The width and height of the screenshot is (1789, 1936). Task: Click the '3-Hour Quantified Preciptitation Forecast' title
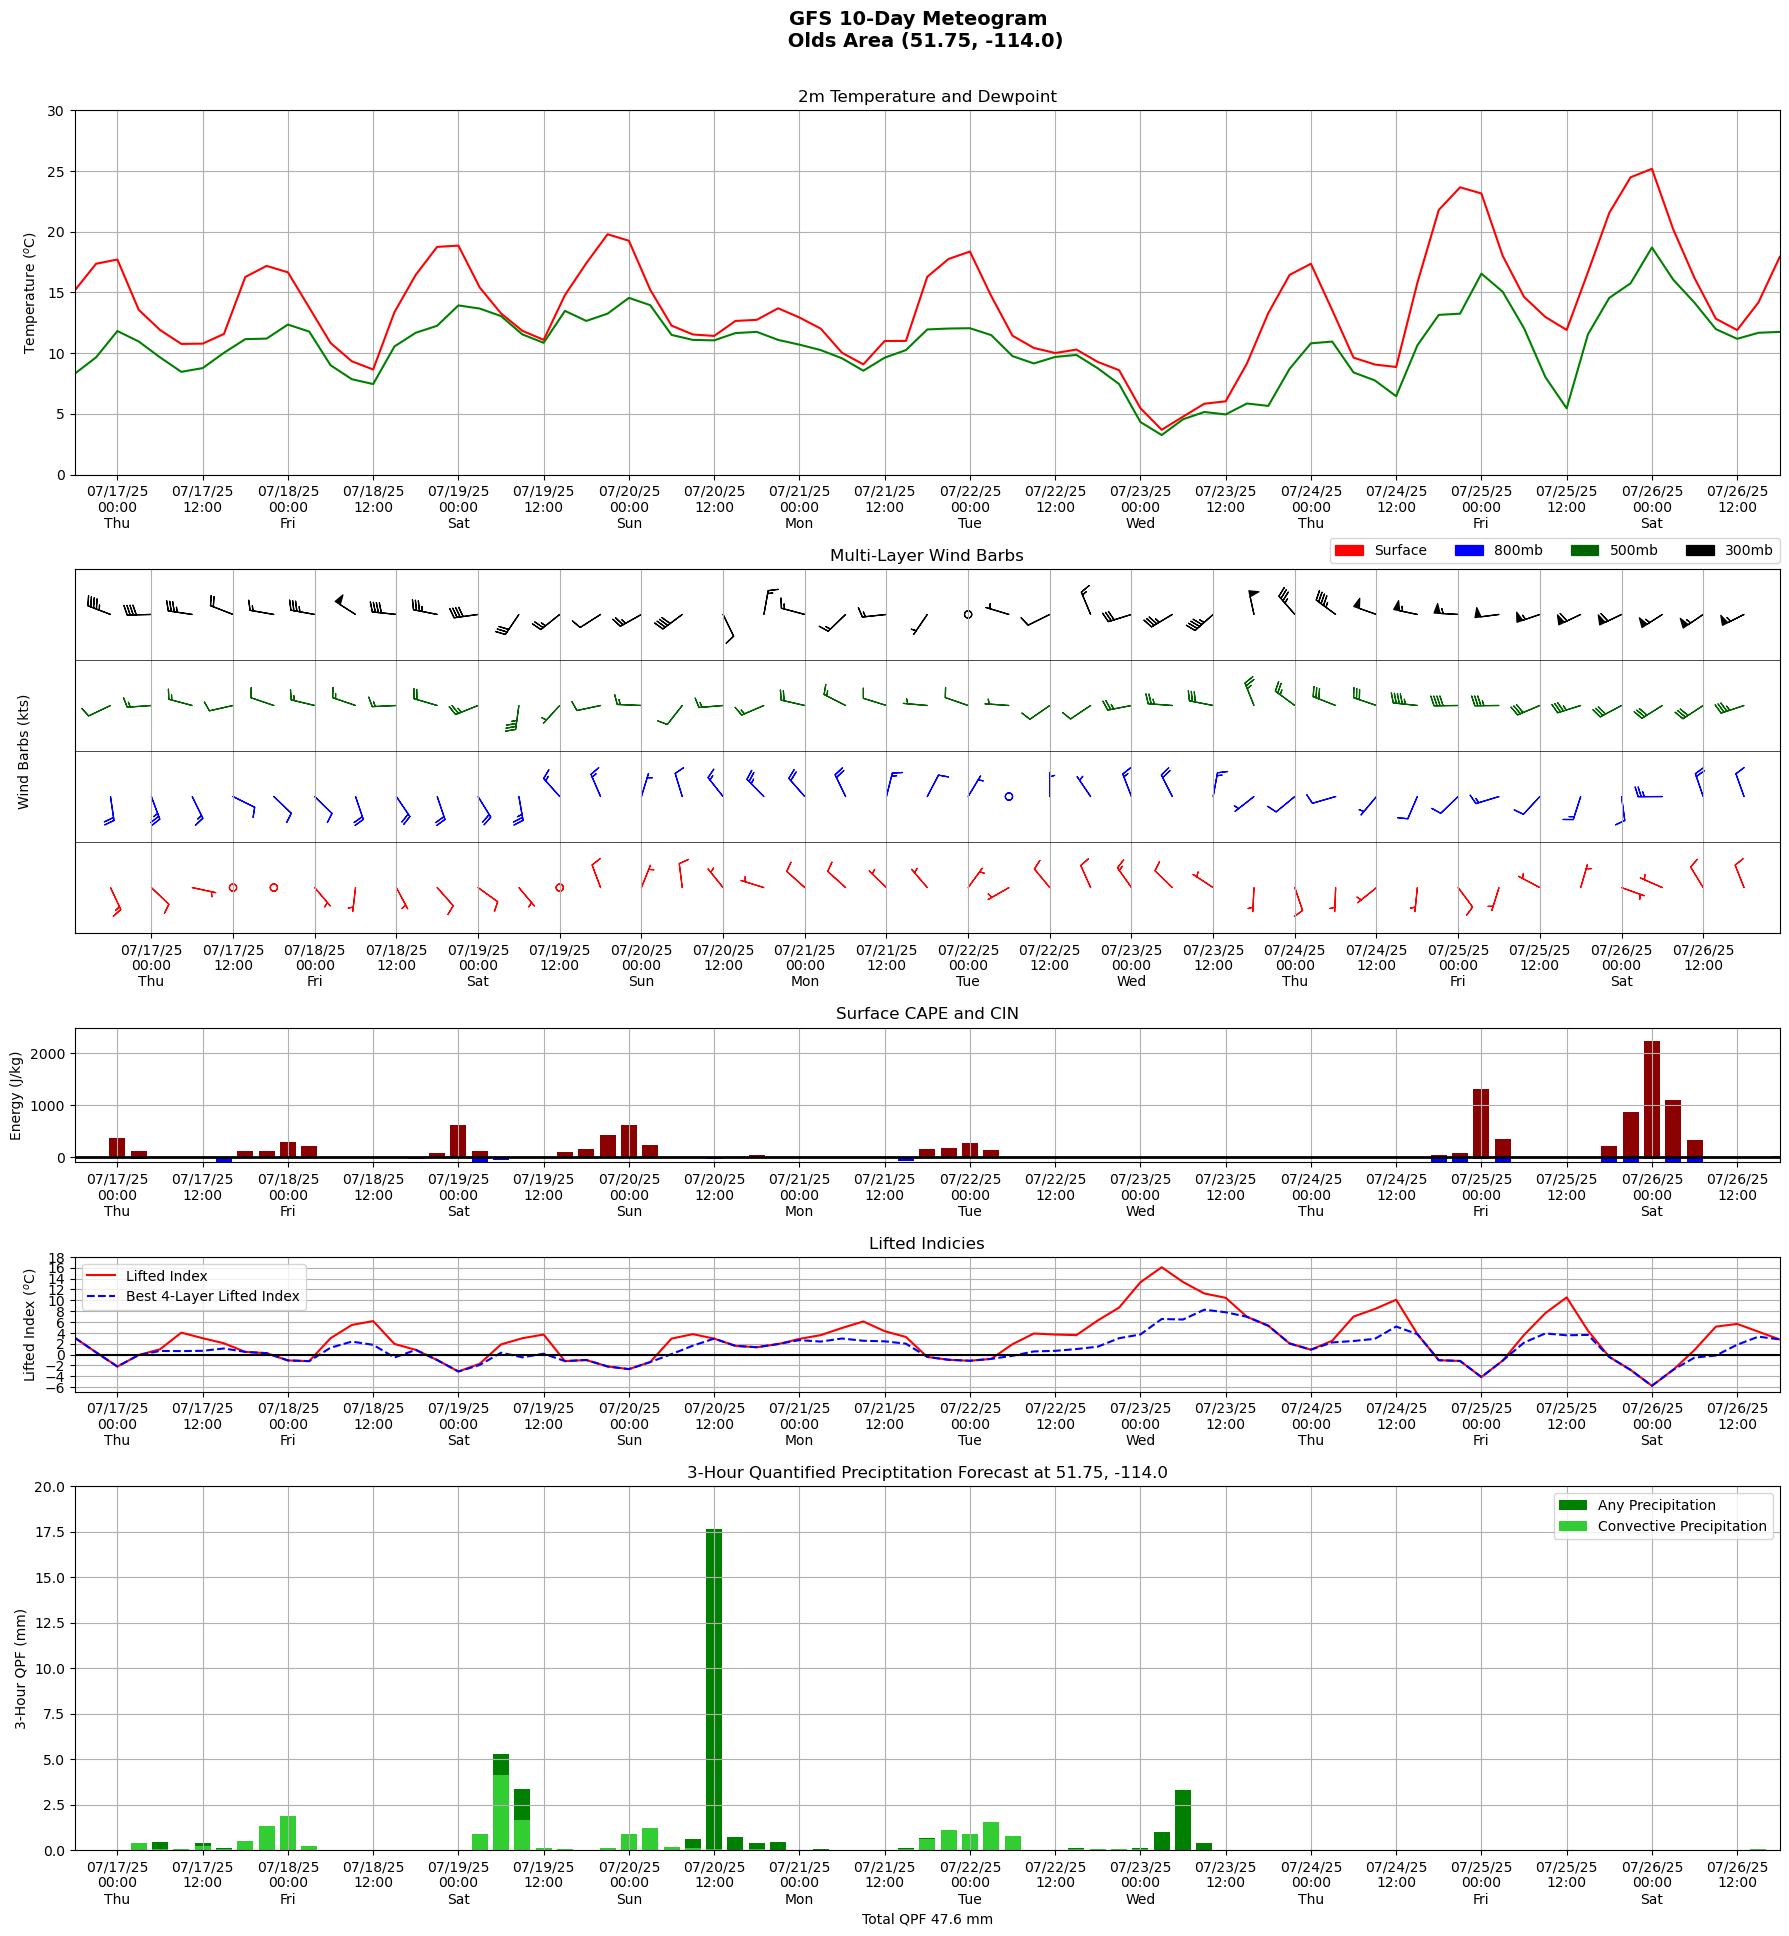(x=927, y=1473)
